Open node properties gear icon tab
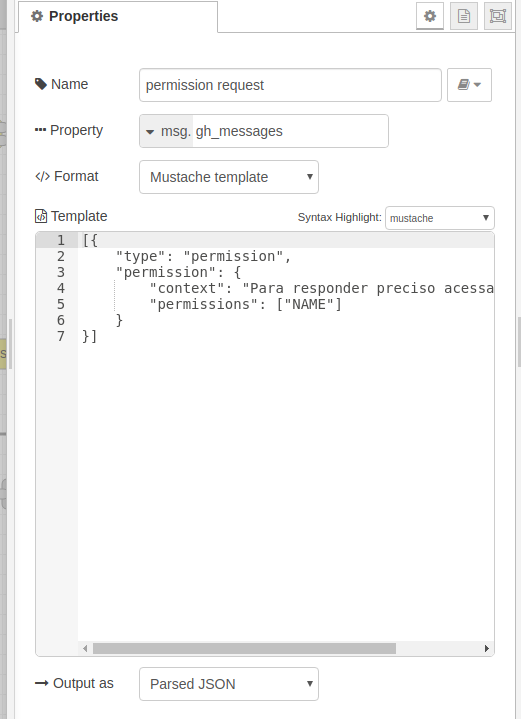The image size is (521, 719). tap(430, 16)
